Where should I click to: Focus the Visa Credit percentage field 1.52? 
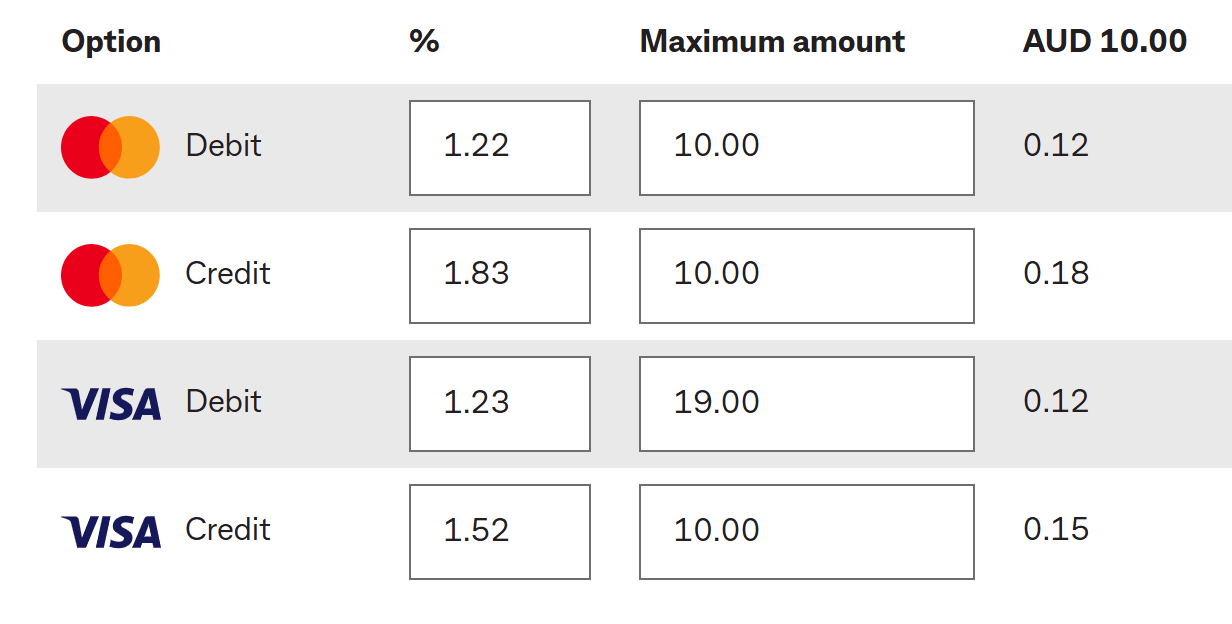click(499, 531)
